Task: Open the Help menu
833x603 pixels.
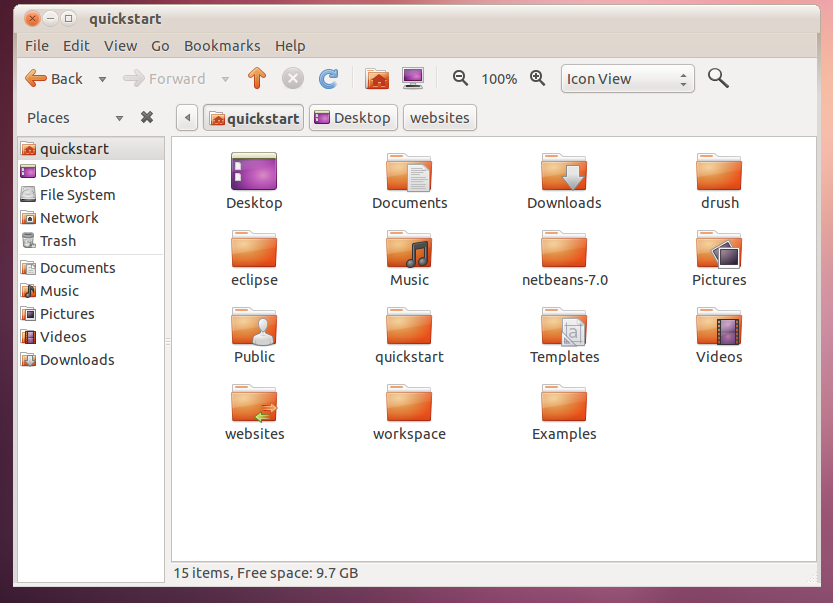Action: 290,46
